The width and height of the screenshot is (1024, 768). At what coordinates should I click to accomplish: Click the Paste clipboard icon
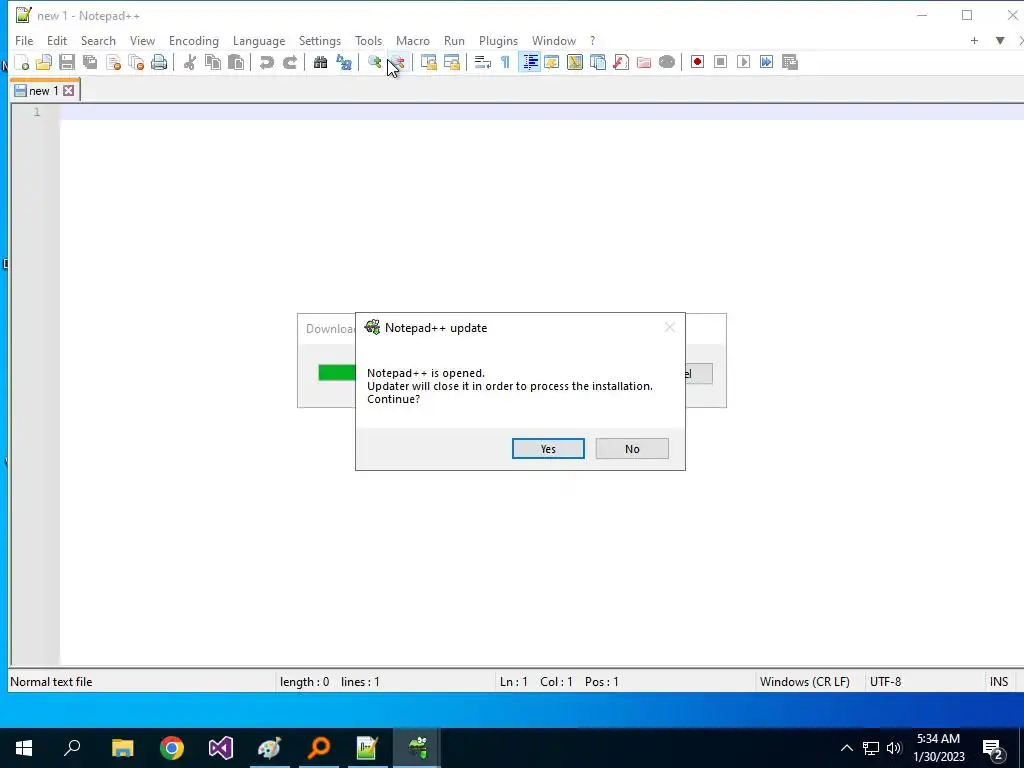[x=236, y=63]
